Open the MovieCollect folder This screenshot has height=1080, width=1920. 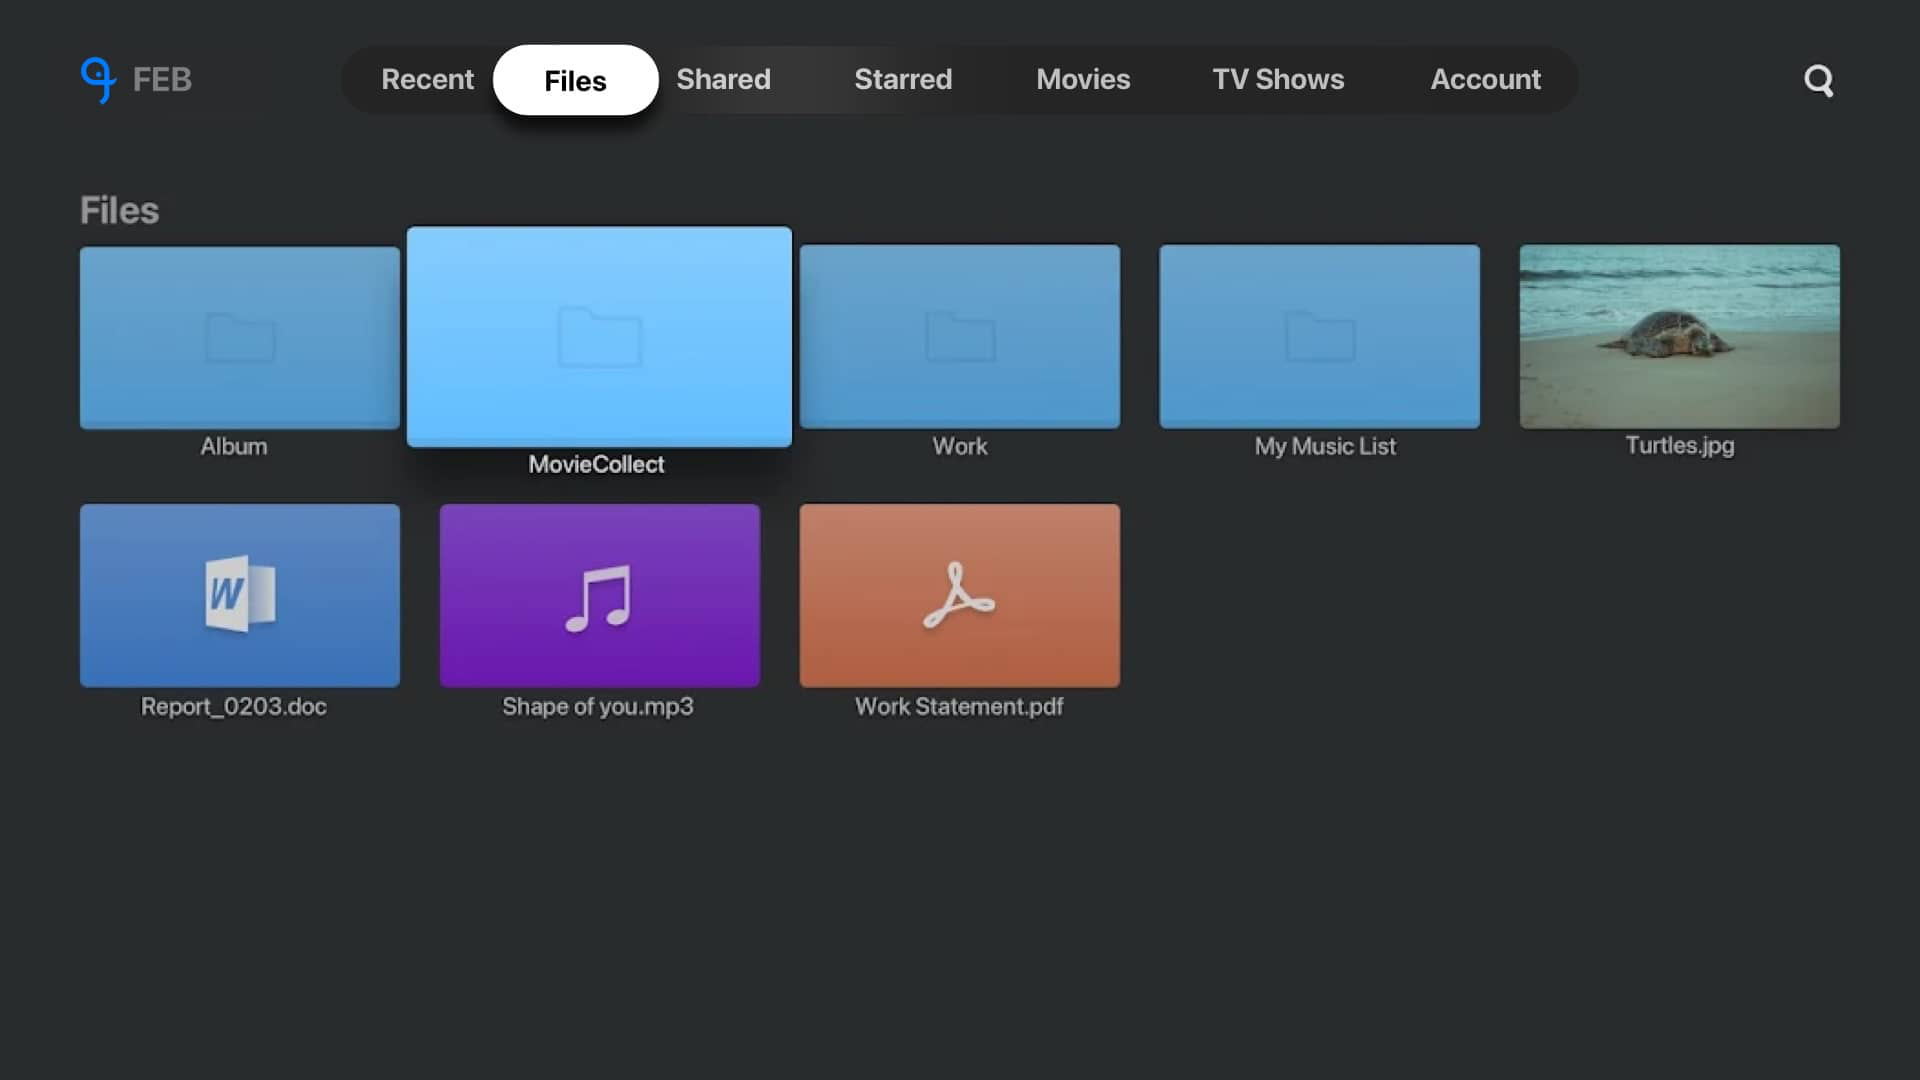tap(599, 337)
